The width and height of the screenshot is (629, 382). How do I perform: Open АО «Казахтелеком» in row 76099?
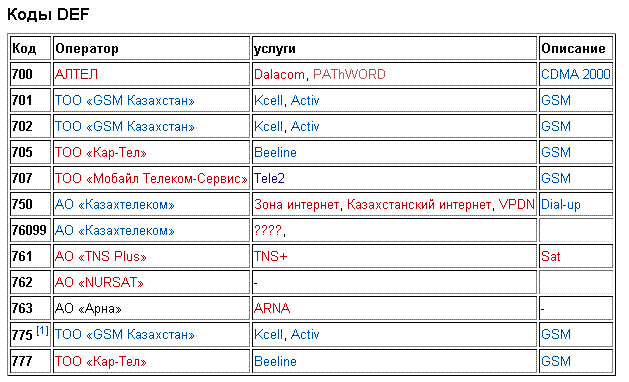click(115, 231)
